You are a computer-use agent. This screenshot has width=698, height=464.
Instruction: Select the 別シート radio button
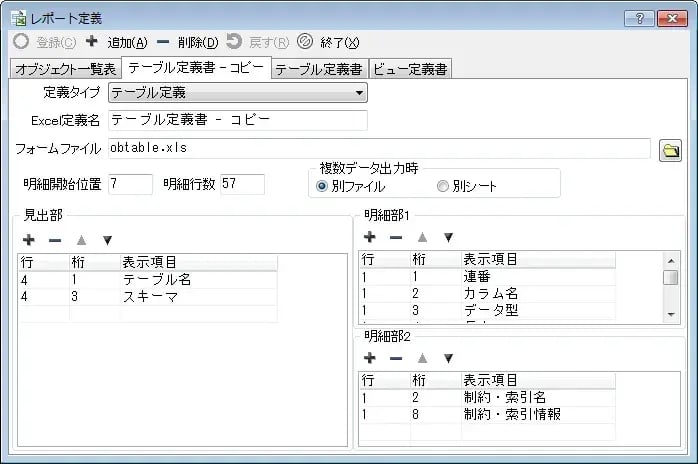[442, 186]
